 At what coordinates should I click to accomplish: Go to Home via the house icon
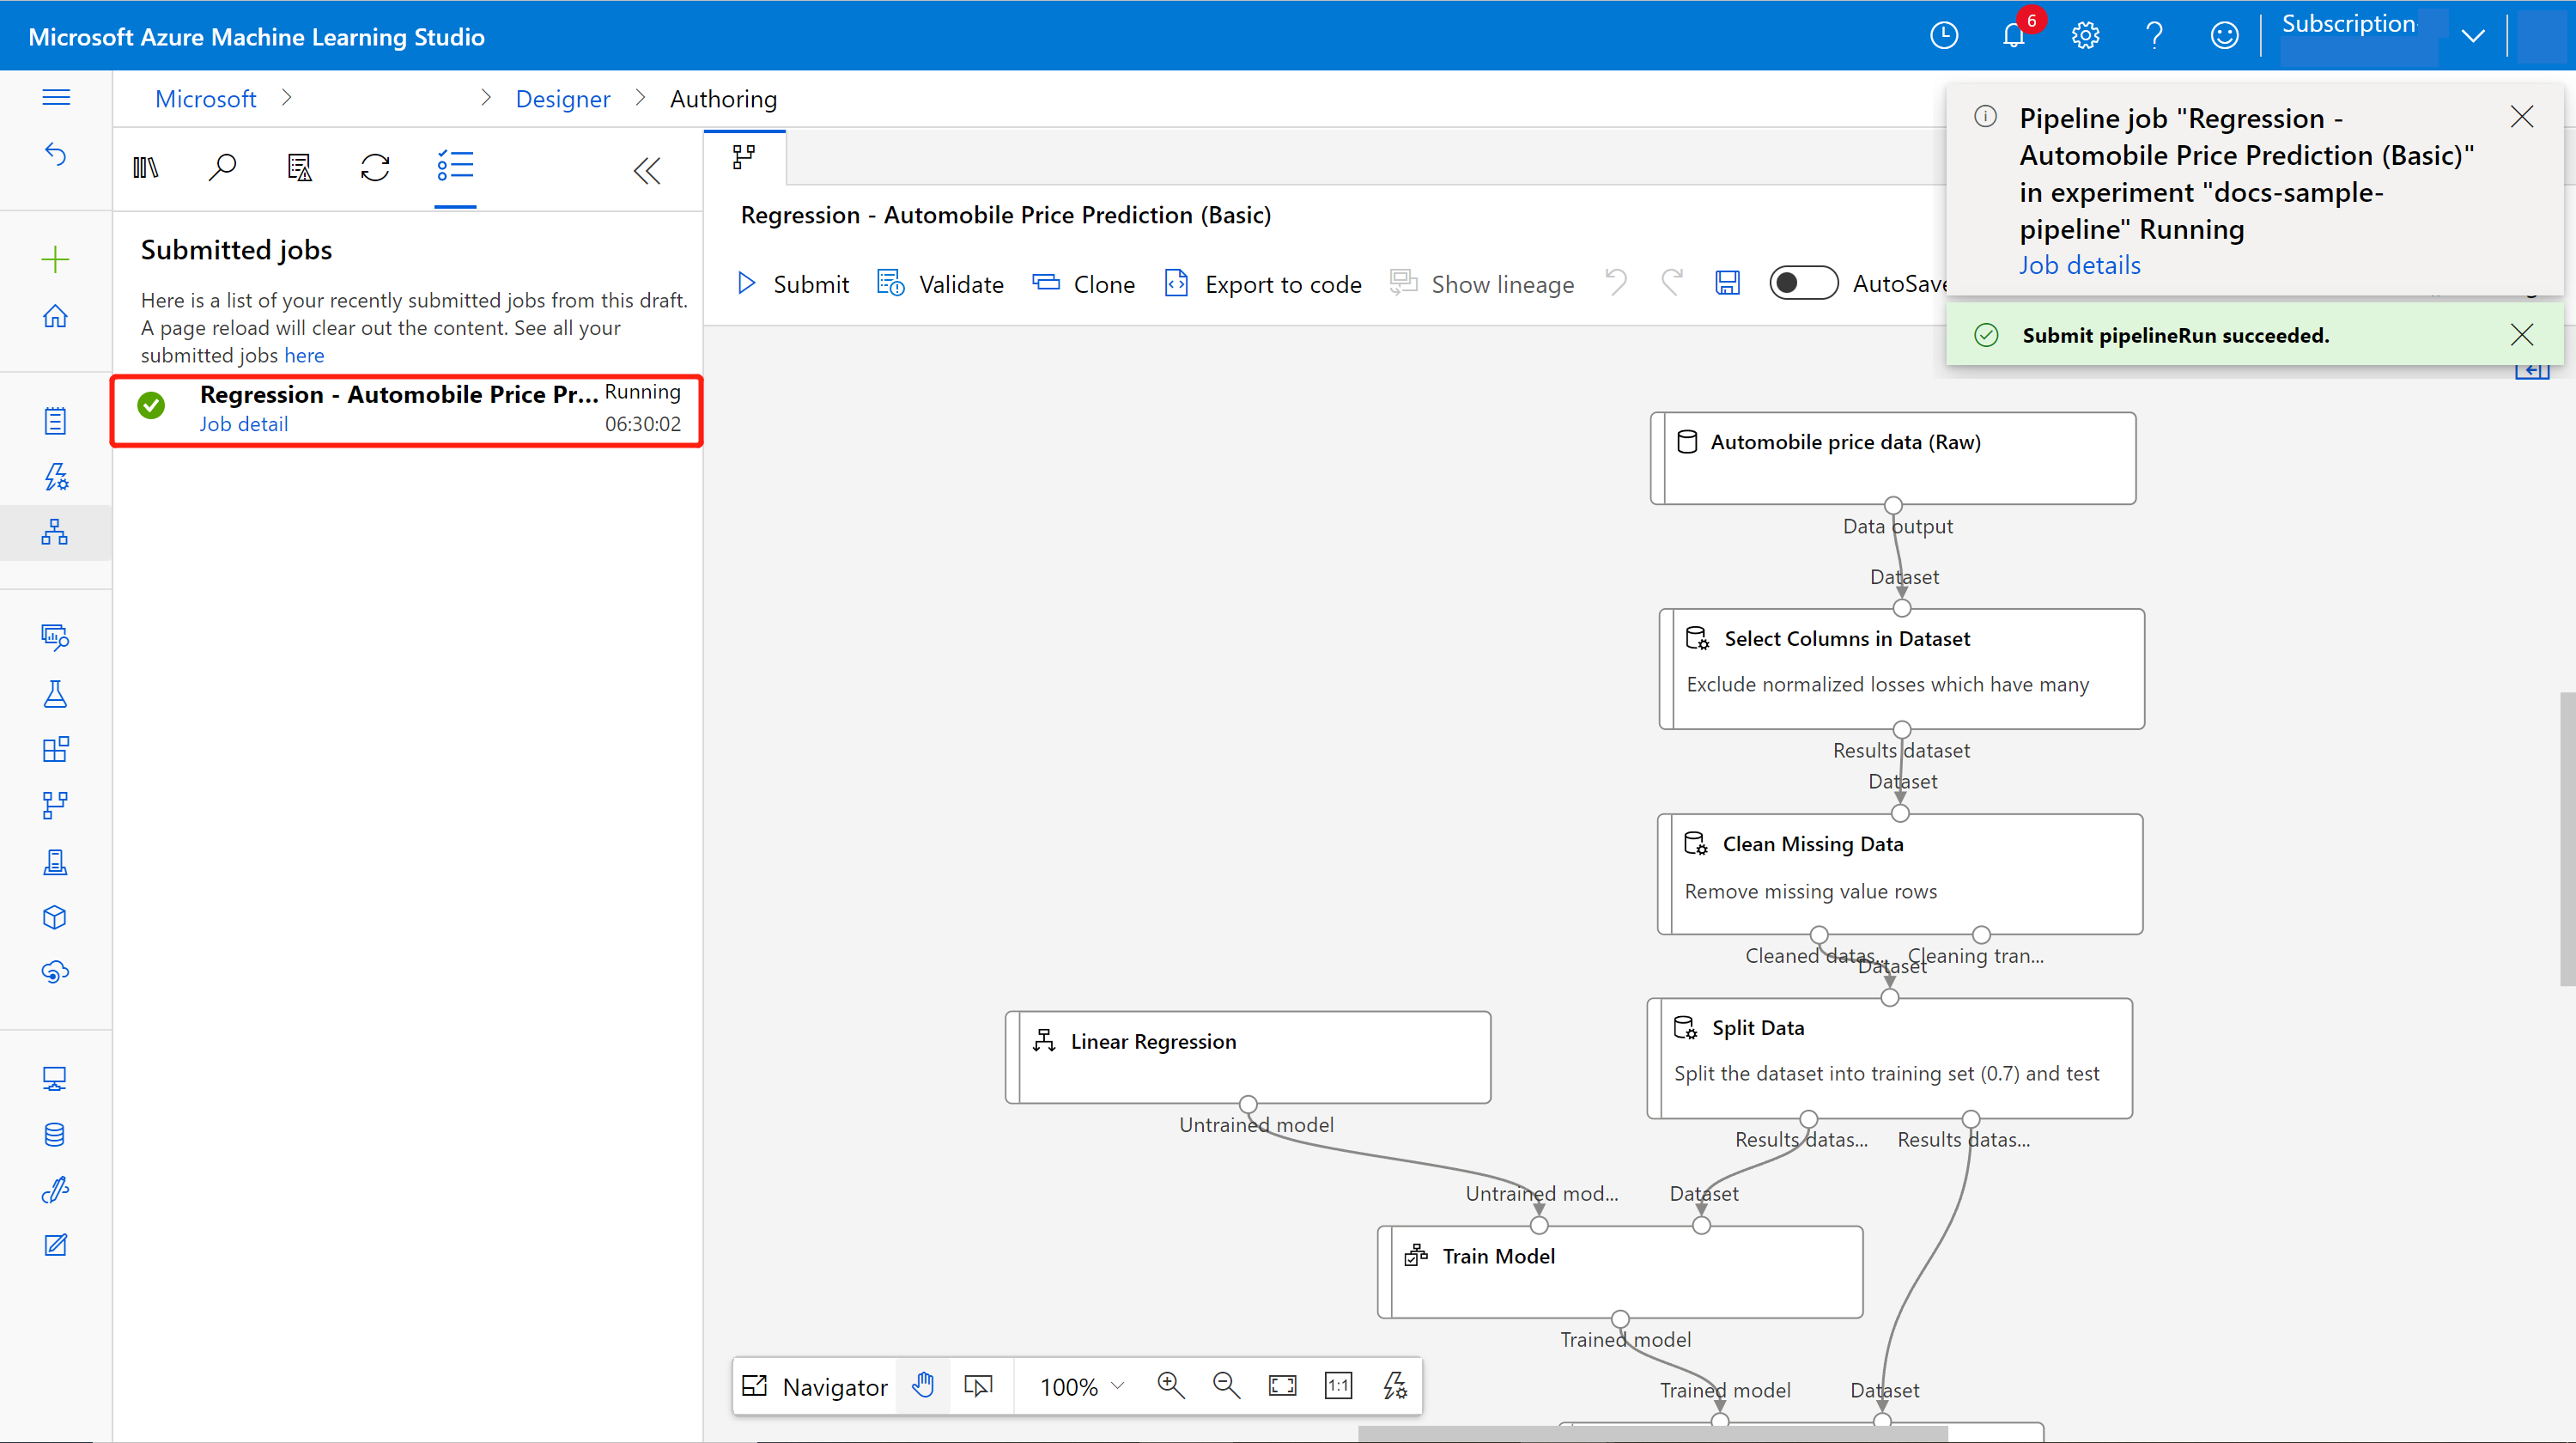click(x=55, y=317)
